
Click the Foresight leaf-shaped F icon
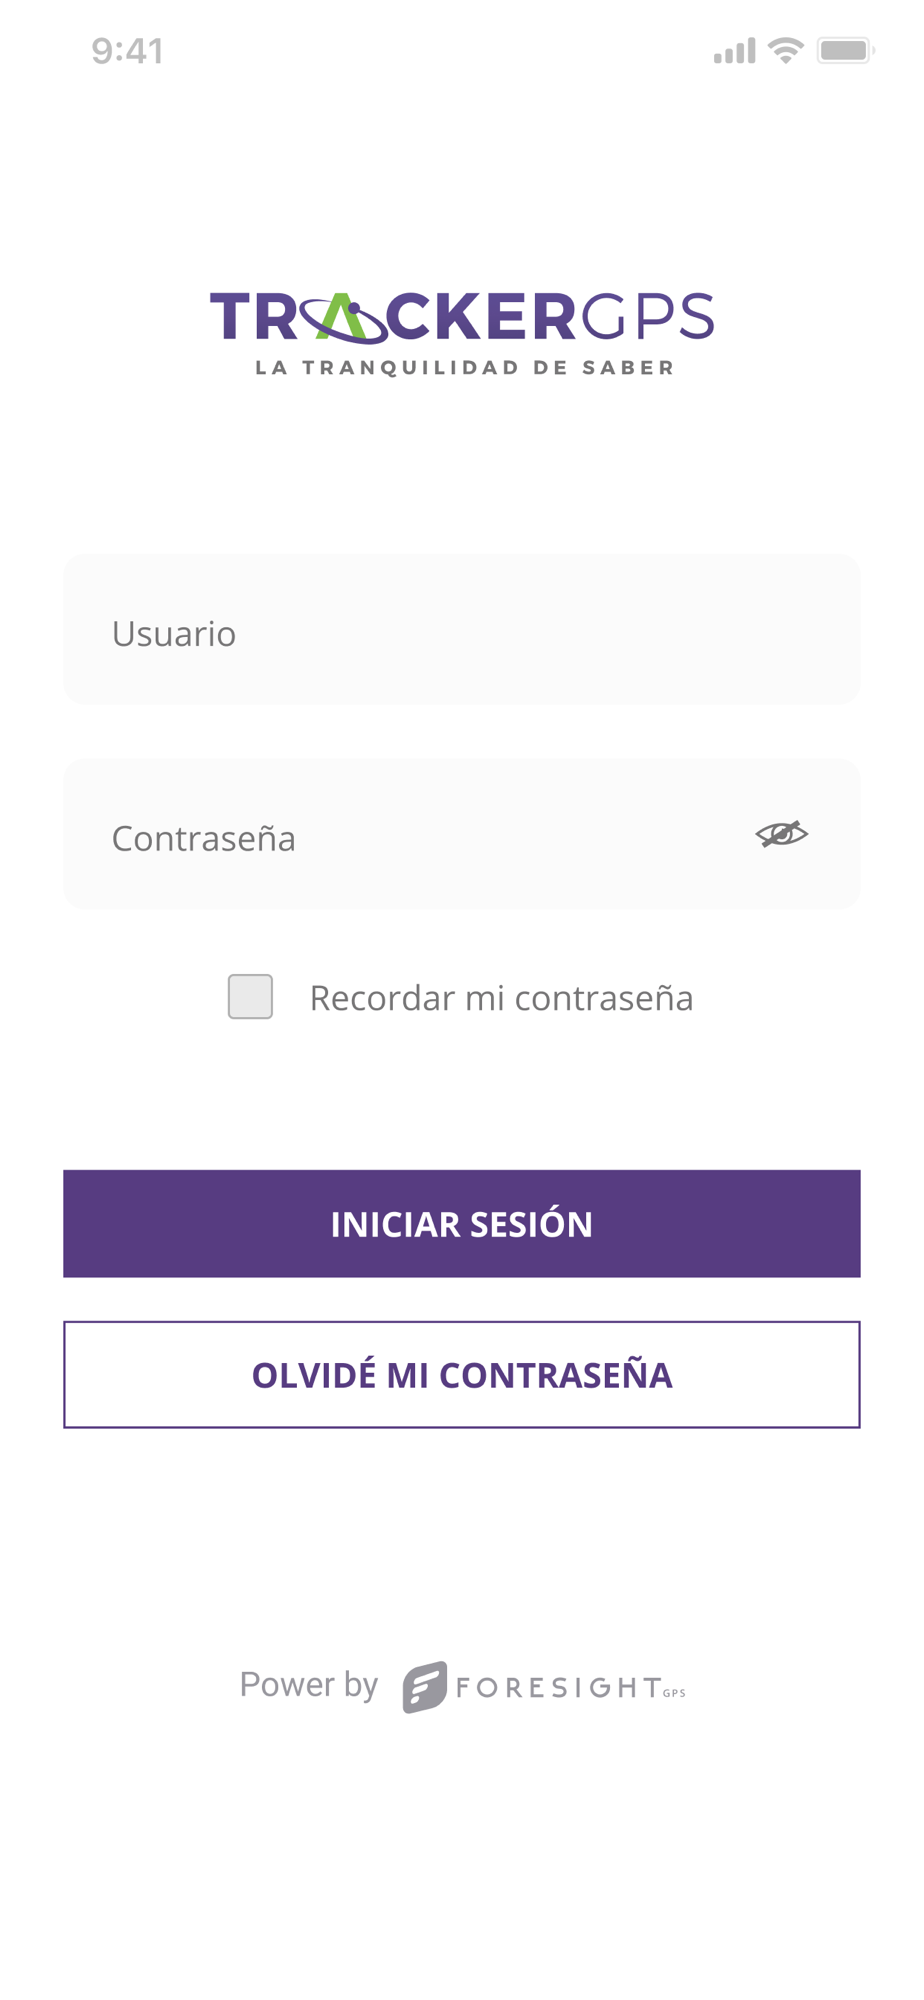424,1687
